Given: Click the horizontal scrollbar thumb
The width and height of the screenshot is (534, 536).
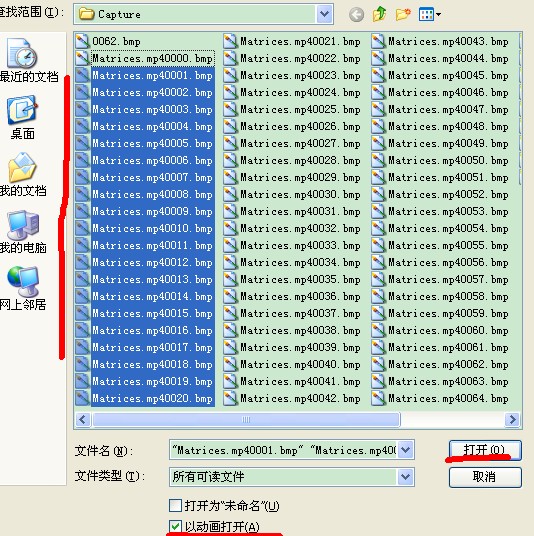Looking at the screenshot, I should pos(246,419).
